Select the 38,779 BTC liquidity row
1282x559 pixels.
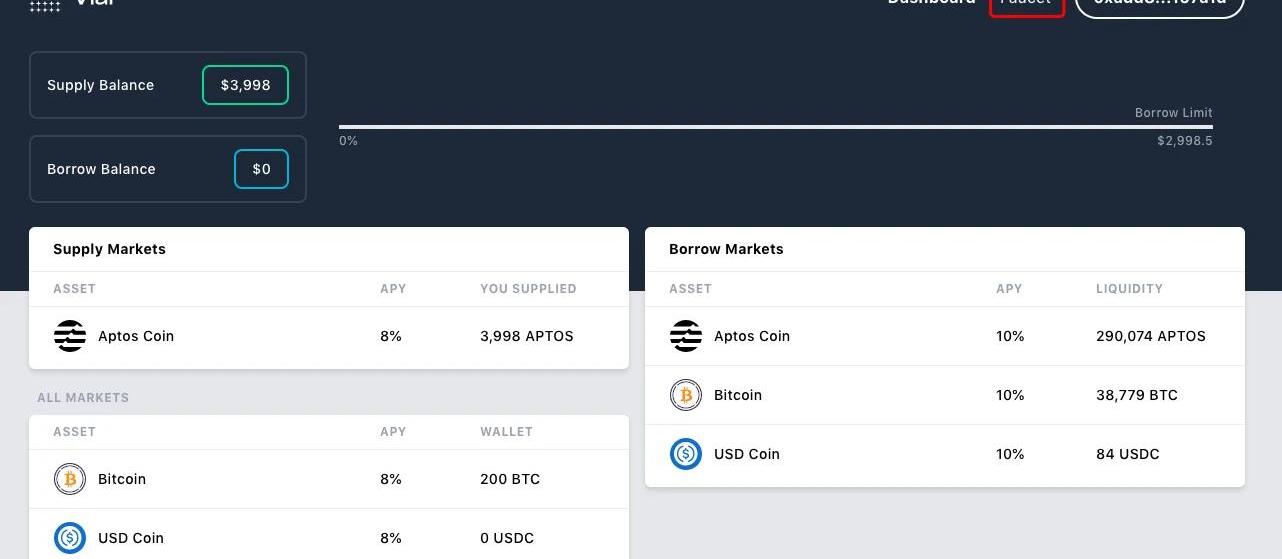945,396
